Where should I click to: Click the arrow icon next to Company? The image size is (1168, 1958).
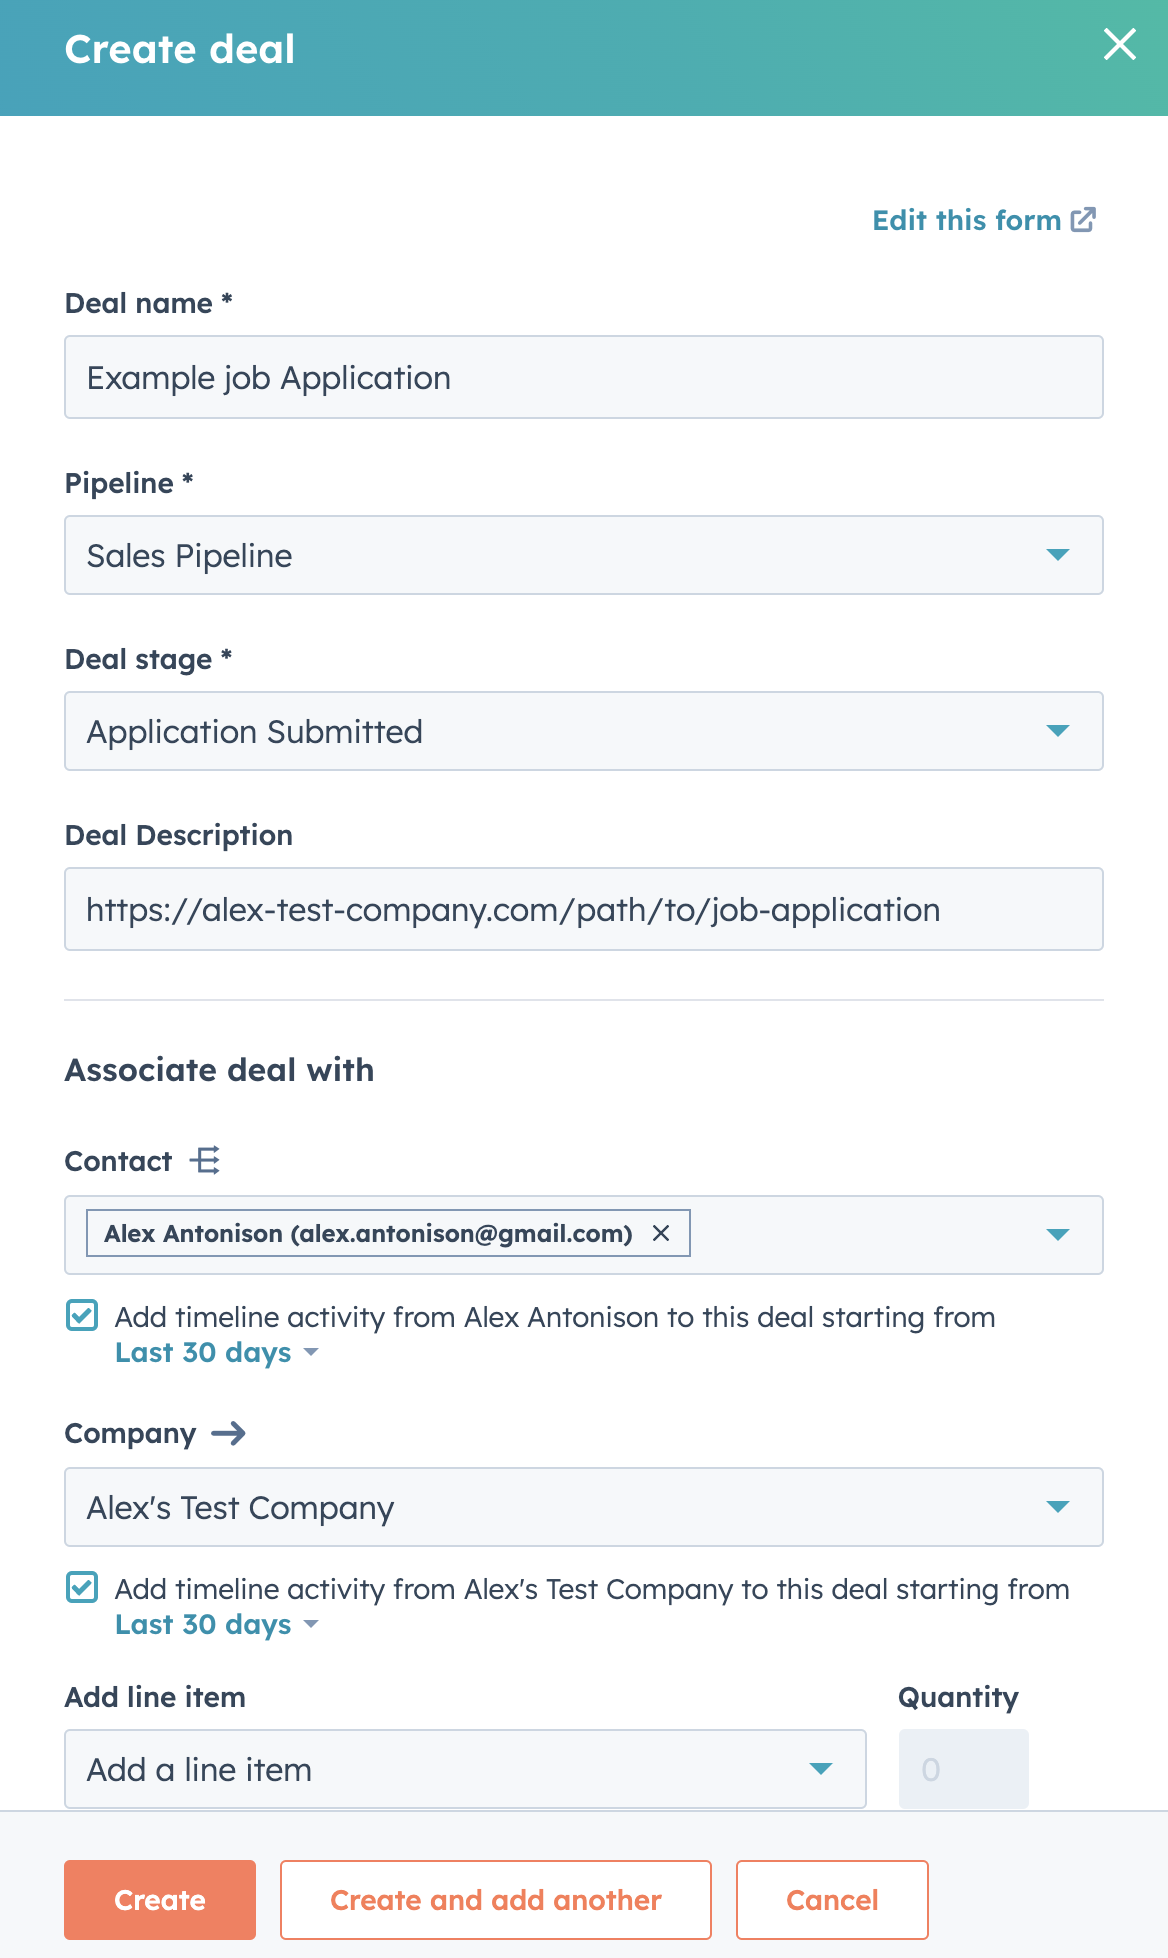point(228,1433)
